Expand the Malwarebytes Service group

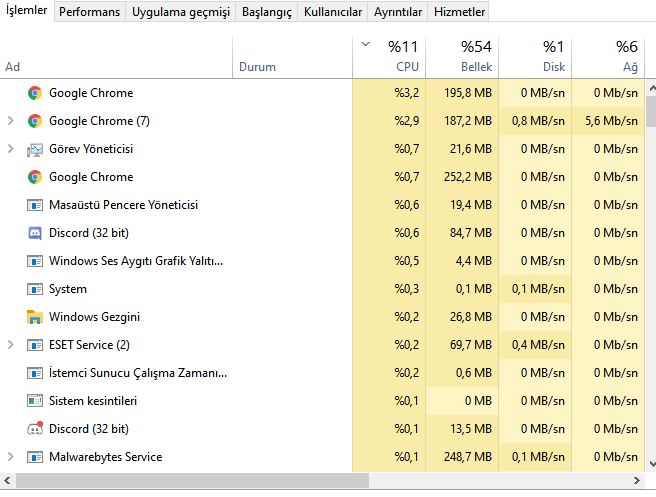point(11,457)
